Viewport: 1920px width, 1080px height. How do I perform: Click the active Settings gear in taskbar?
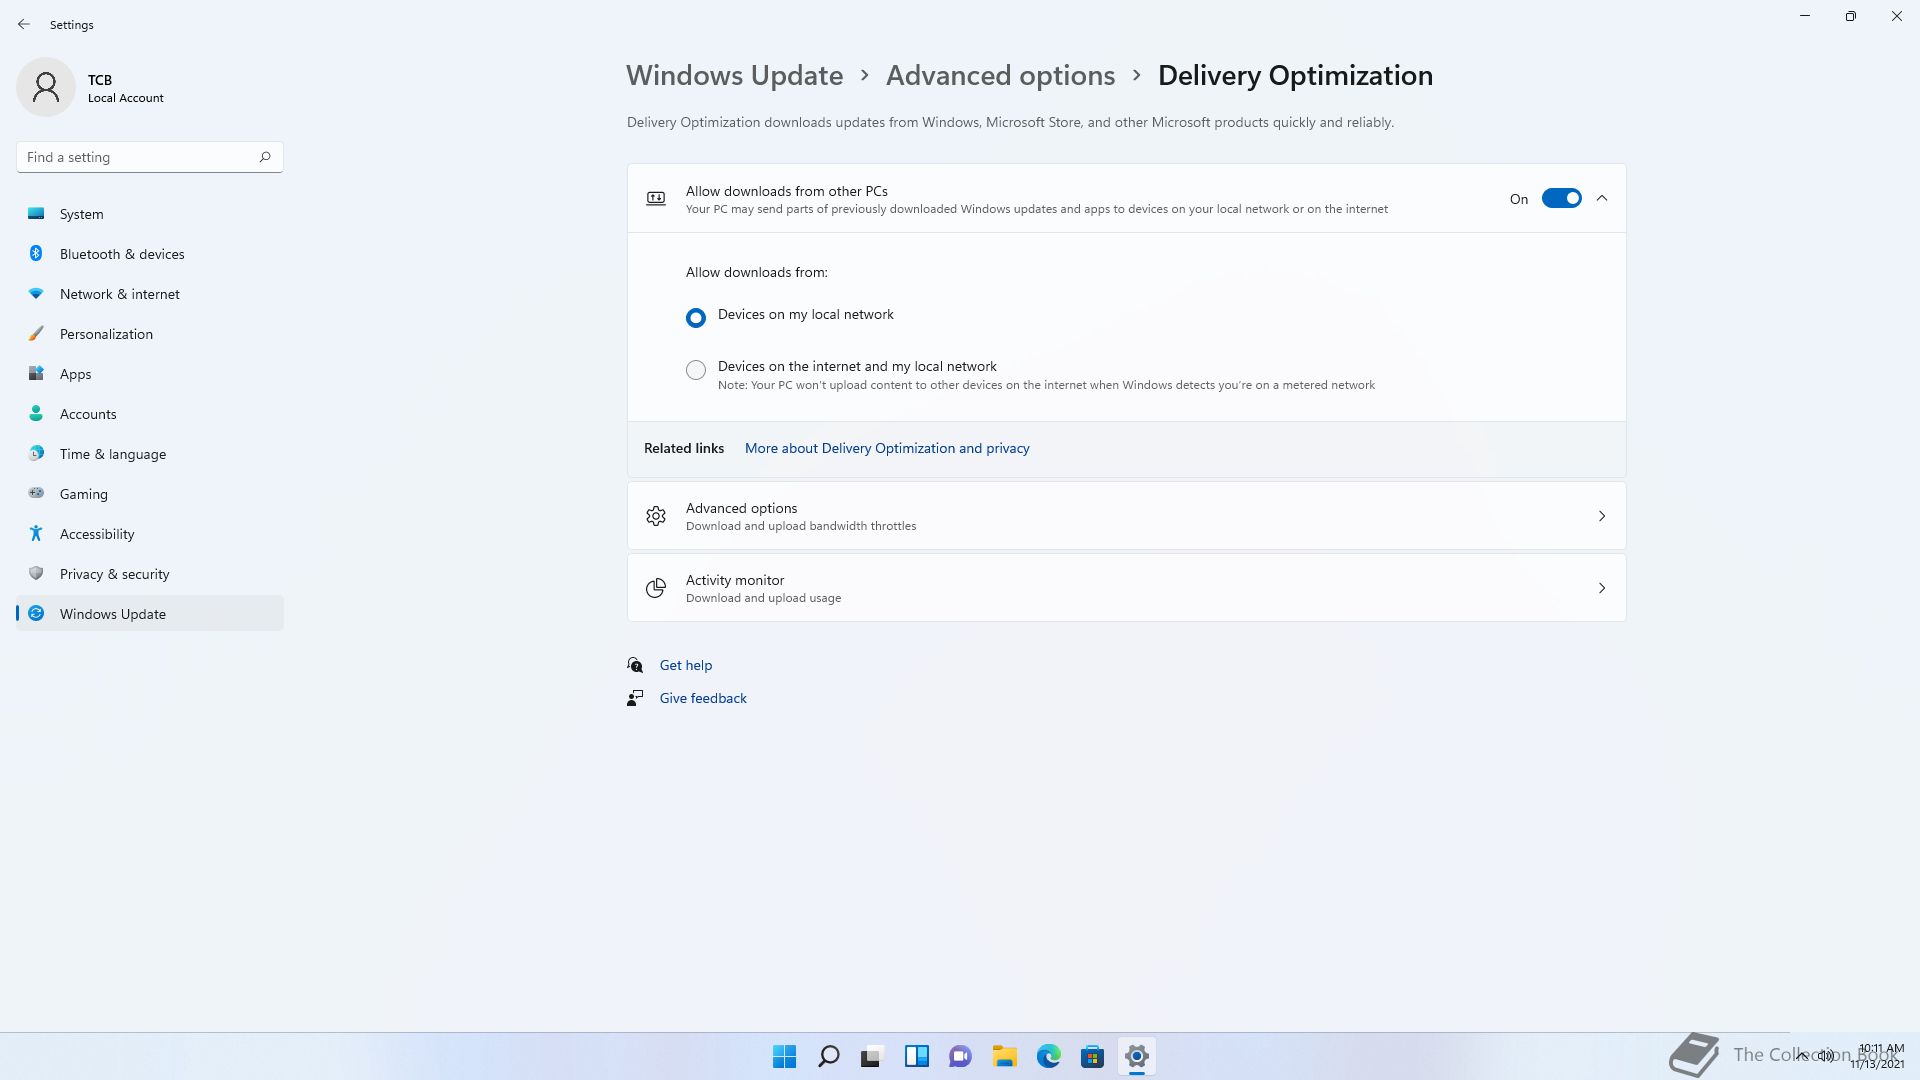1137,1056
